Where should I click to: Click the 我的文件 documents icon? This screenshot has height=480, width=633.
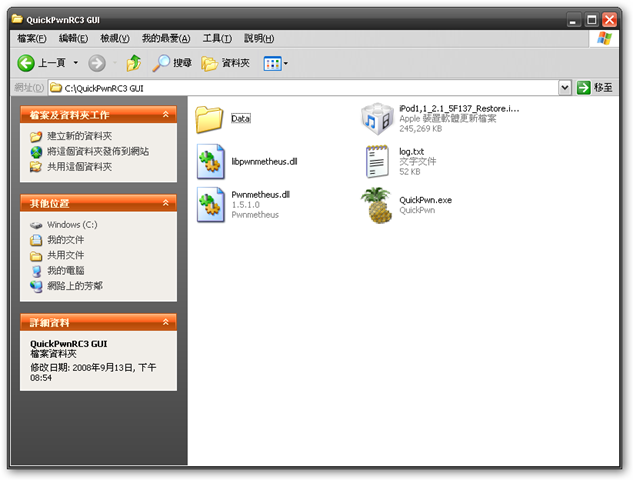coord(36,240)
